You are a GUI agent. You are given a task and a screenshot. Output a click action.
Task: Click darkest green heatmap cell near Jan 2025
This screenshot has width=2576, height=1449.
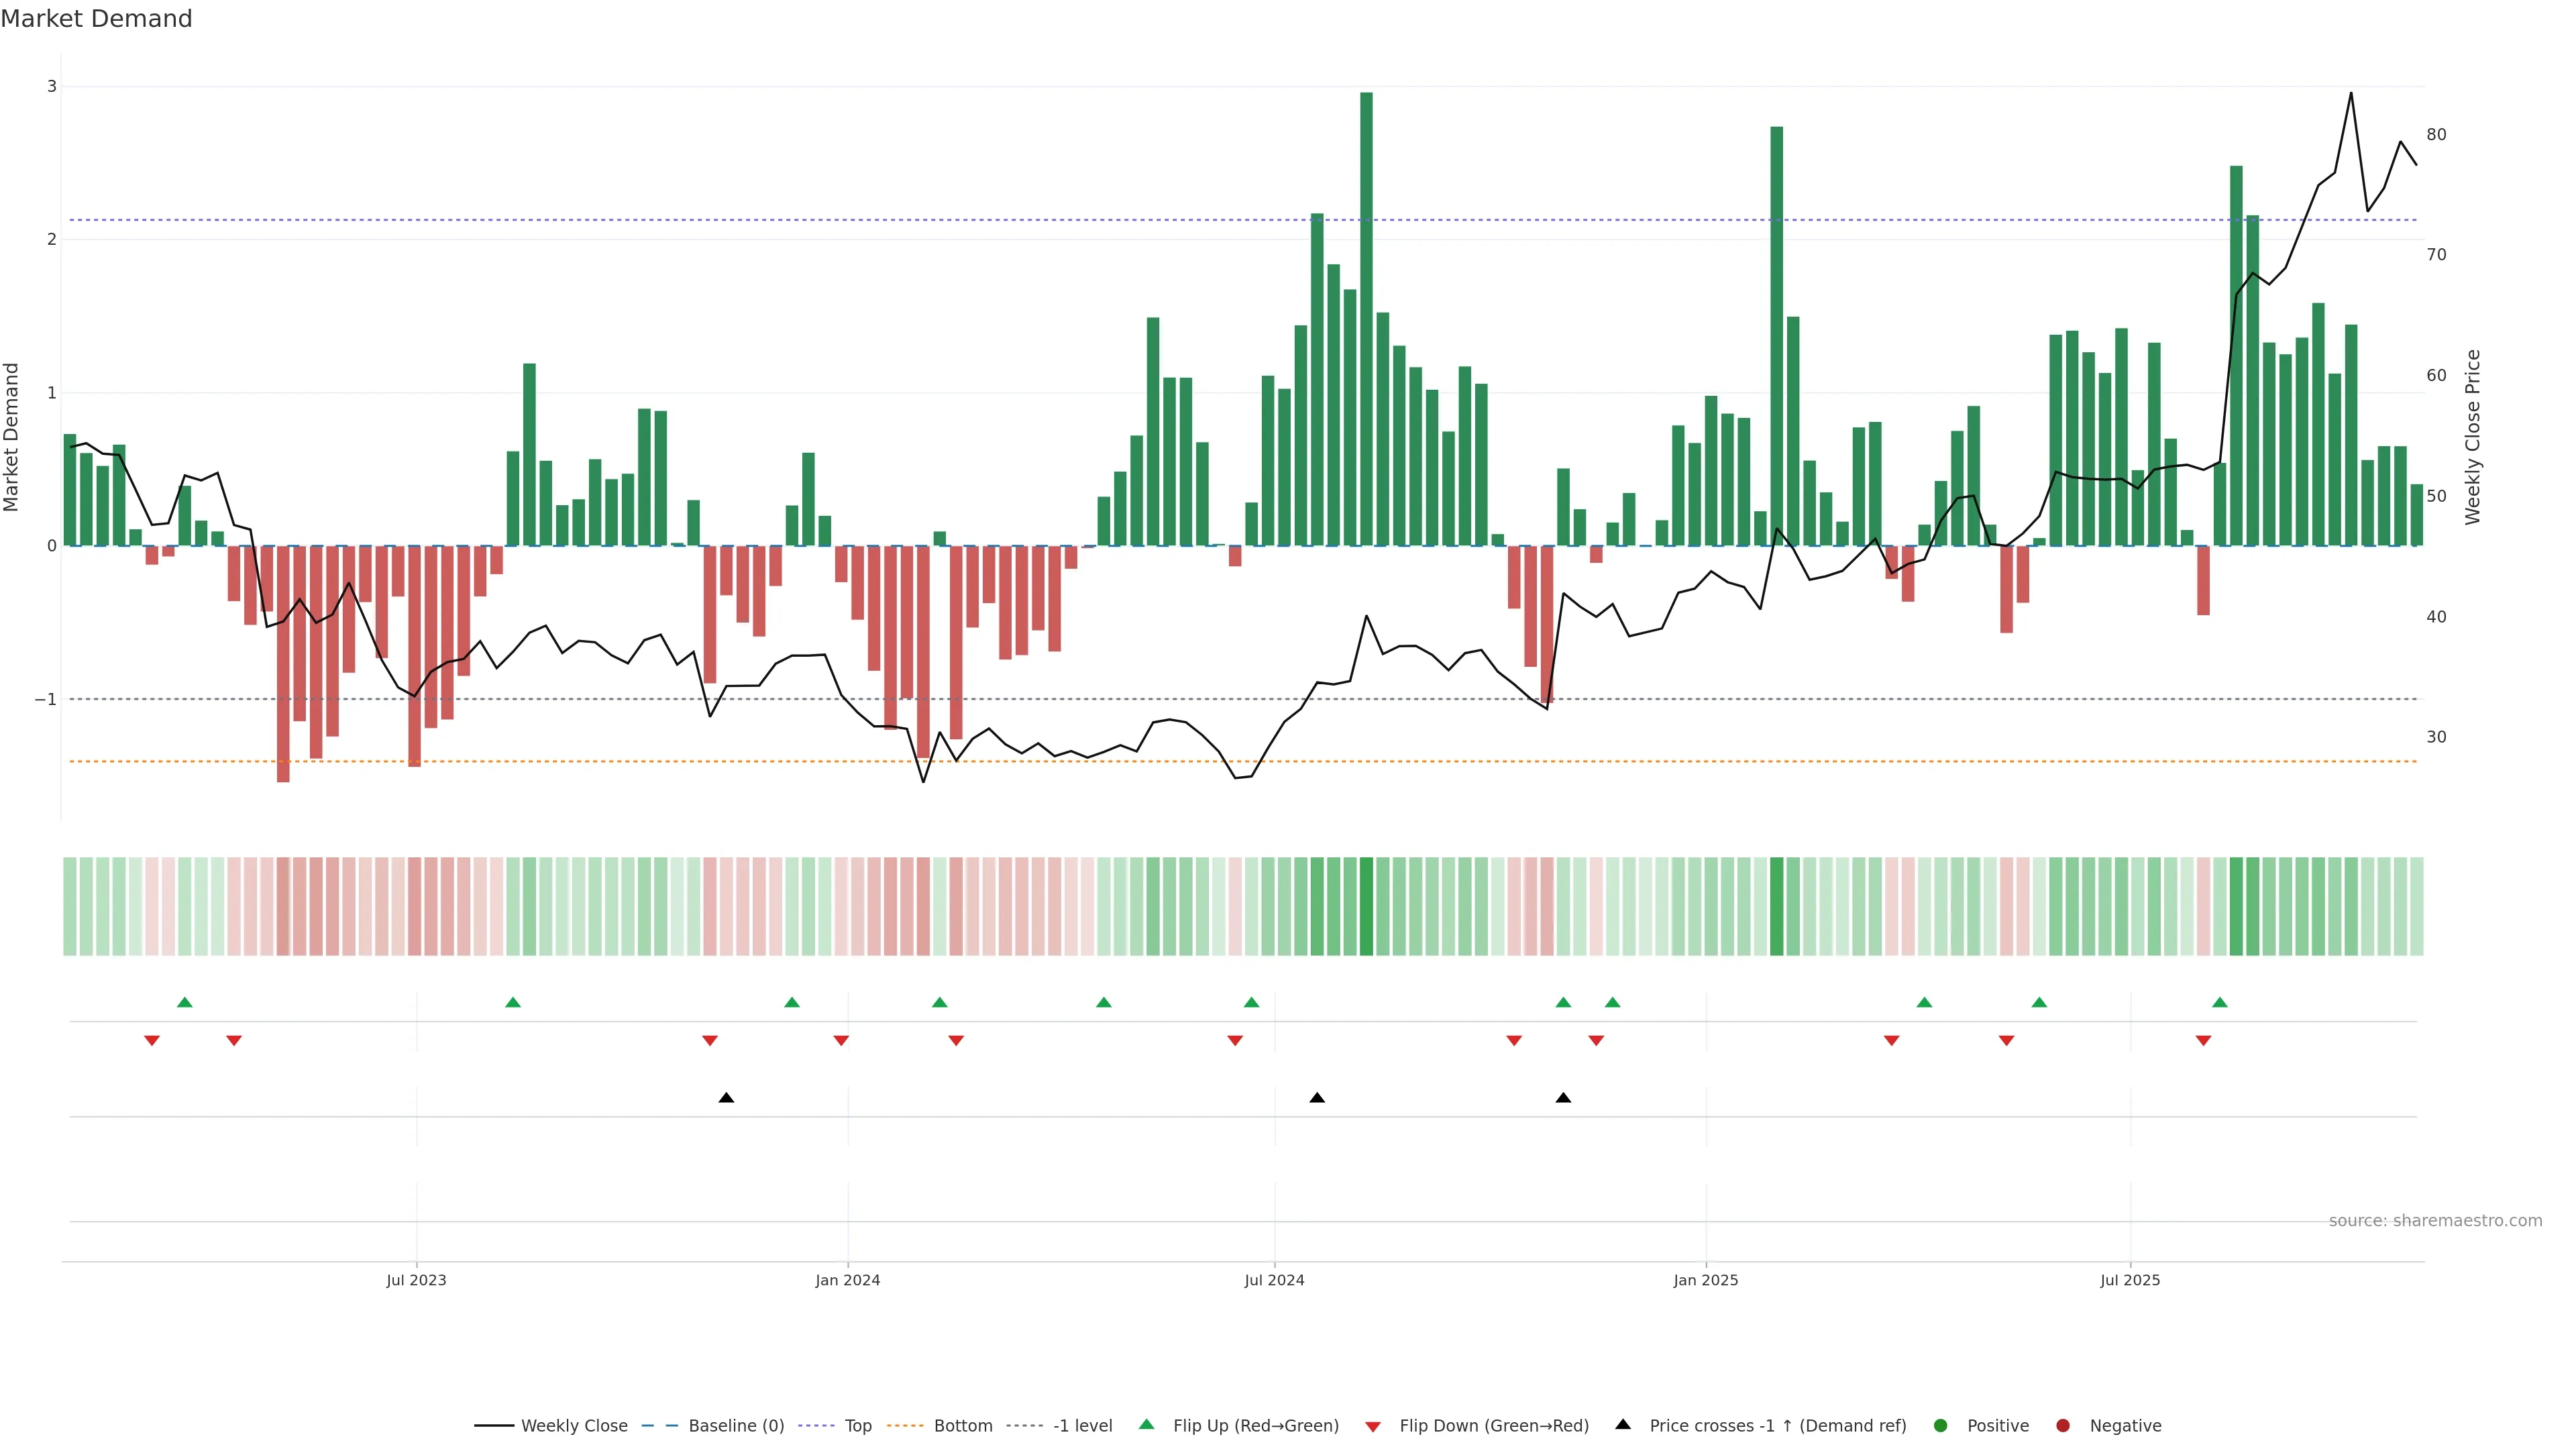click(1776, 906)
